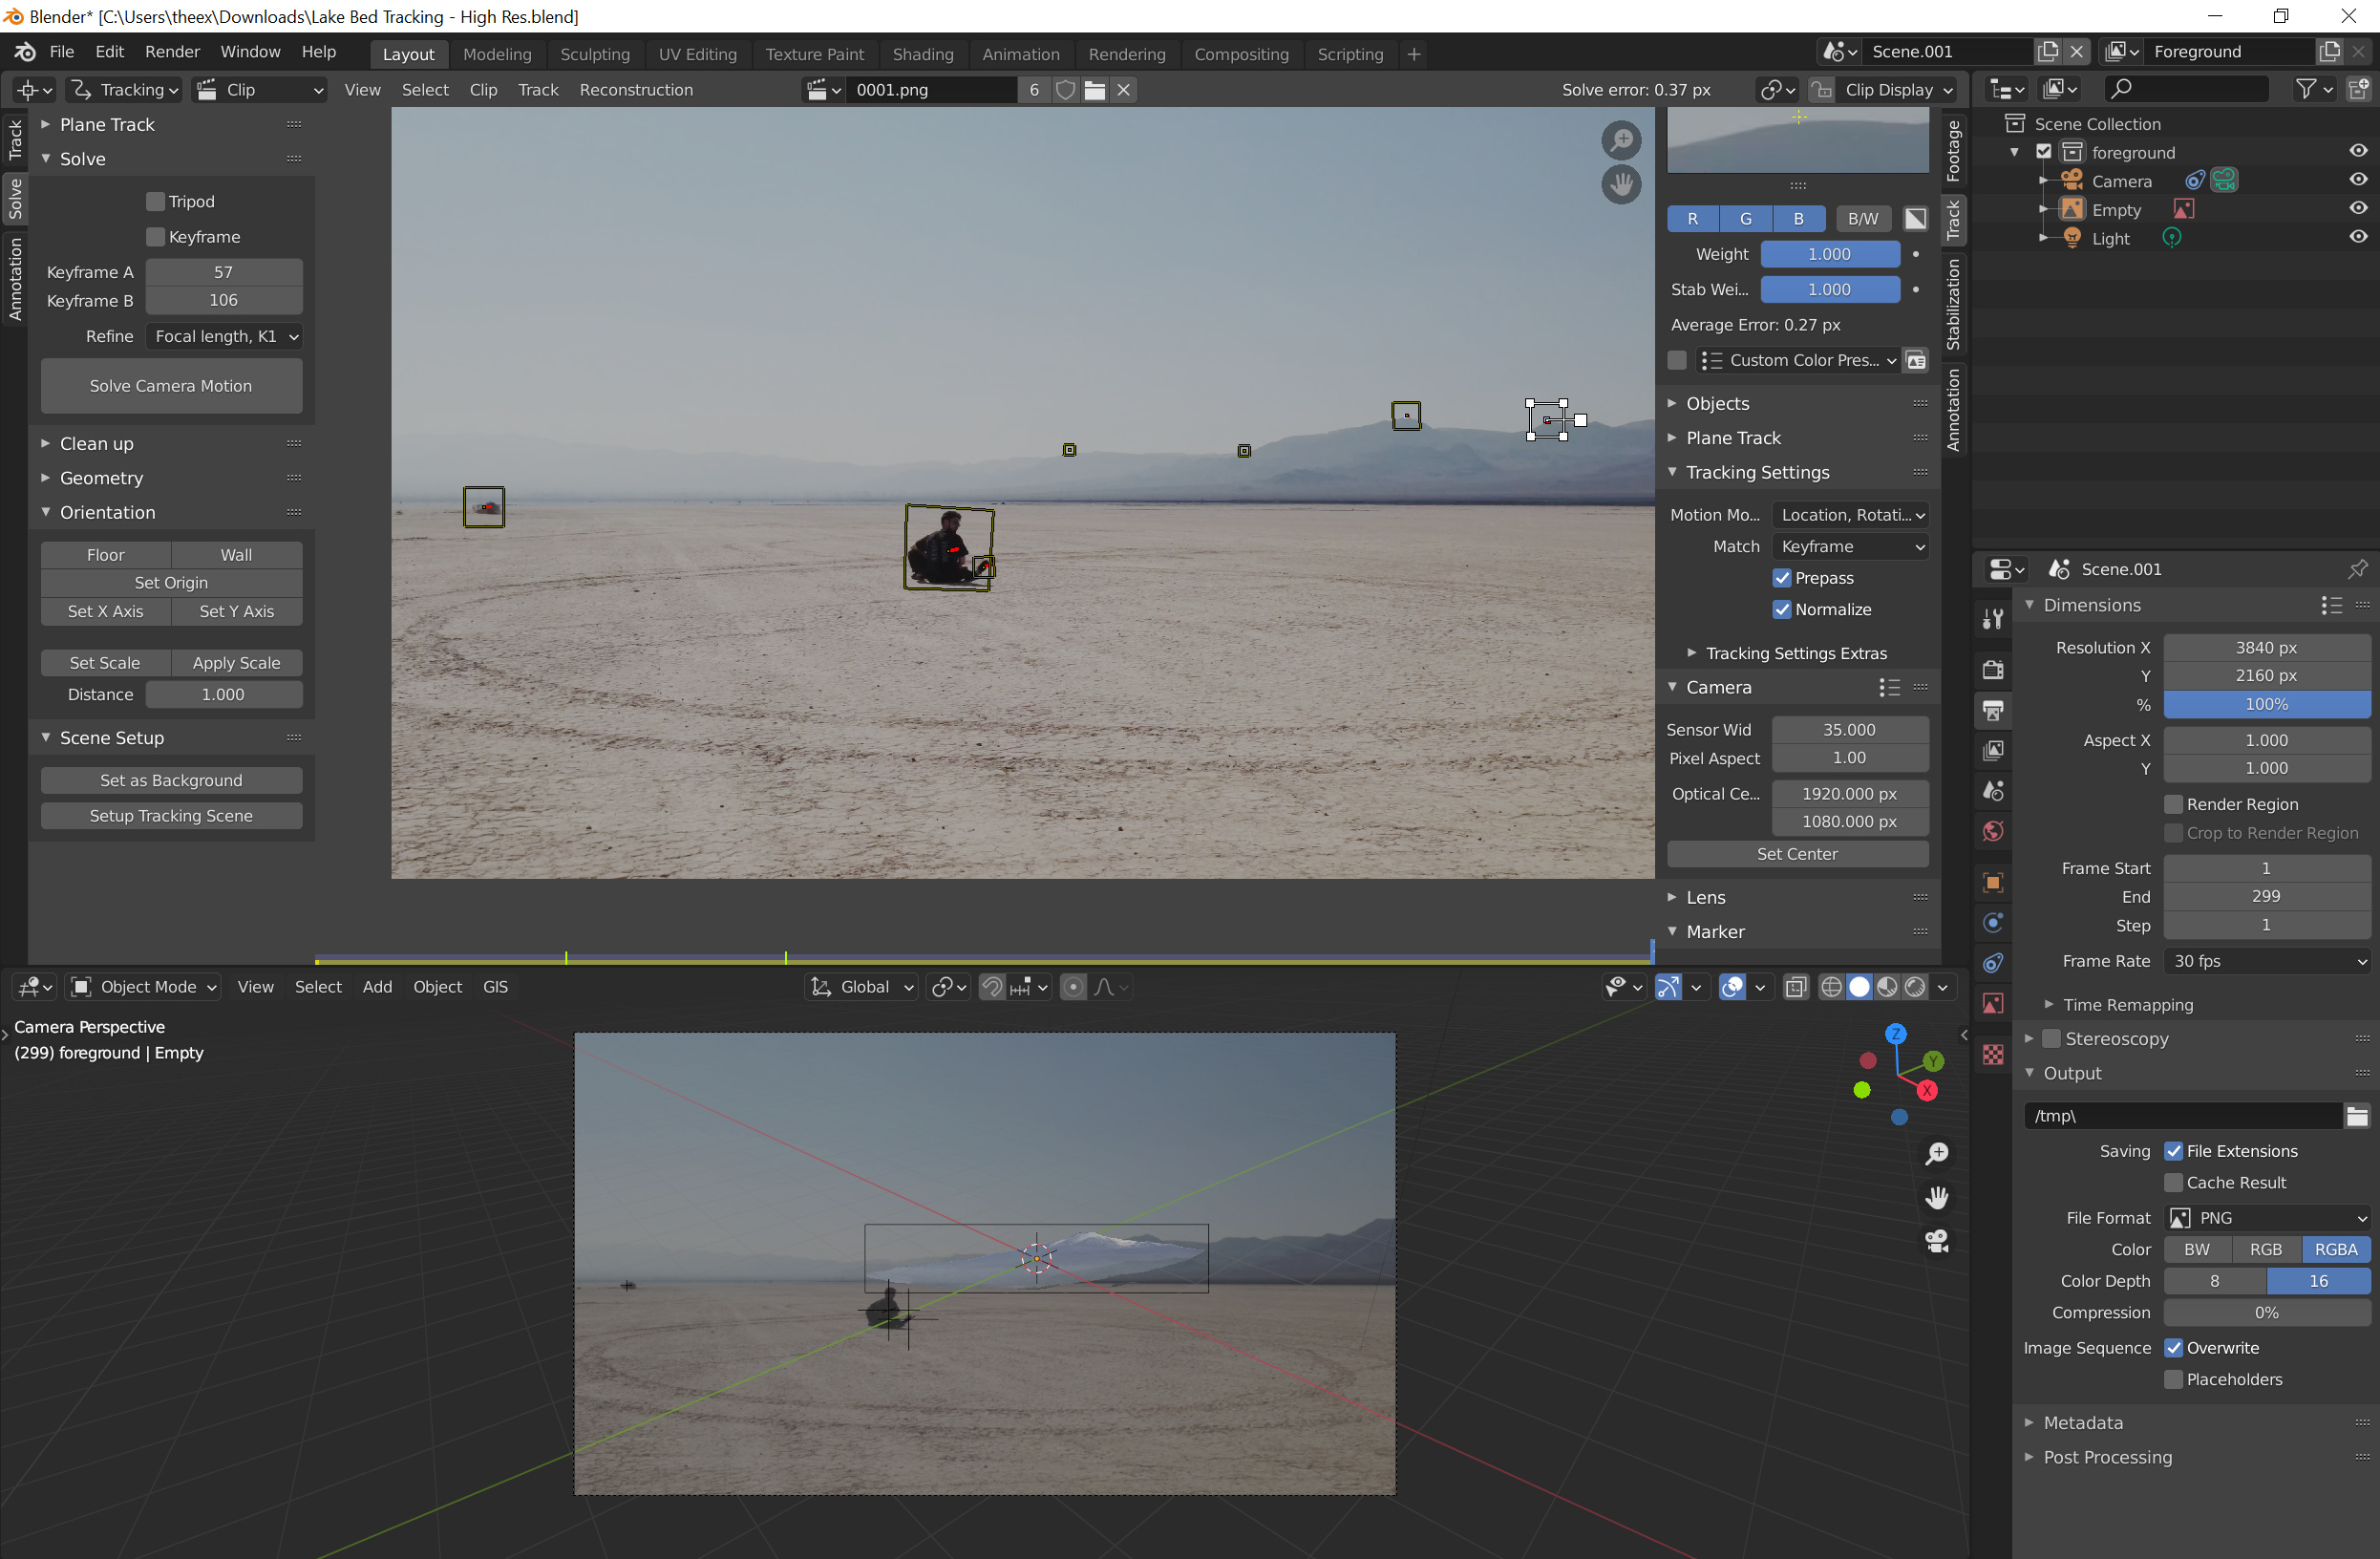2380x1559 pixels.
Task: Click Setup Tracking Scene button
Action: click(x=171, y=816)
